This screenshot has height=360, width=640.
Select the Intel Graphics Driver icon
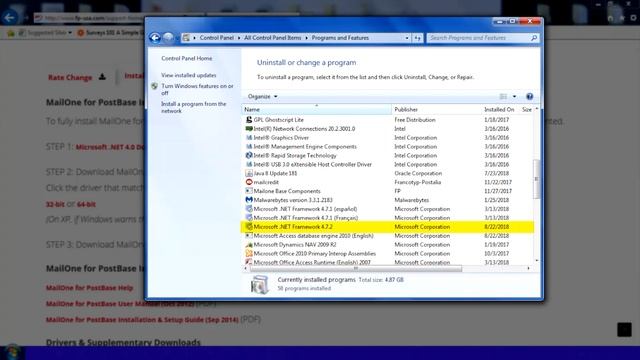[249, 138]
